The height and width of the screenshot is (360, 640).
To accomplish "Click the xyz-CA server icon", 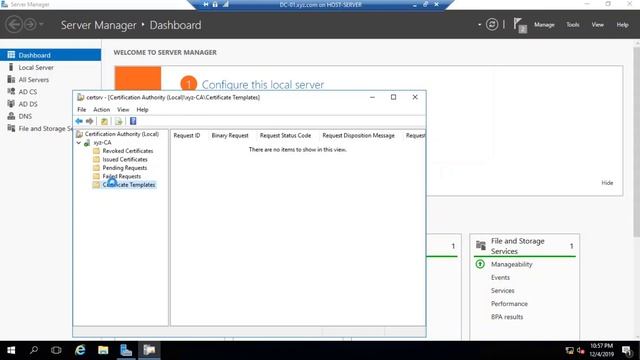I will 87,142.
